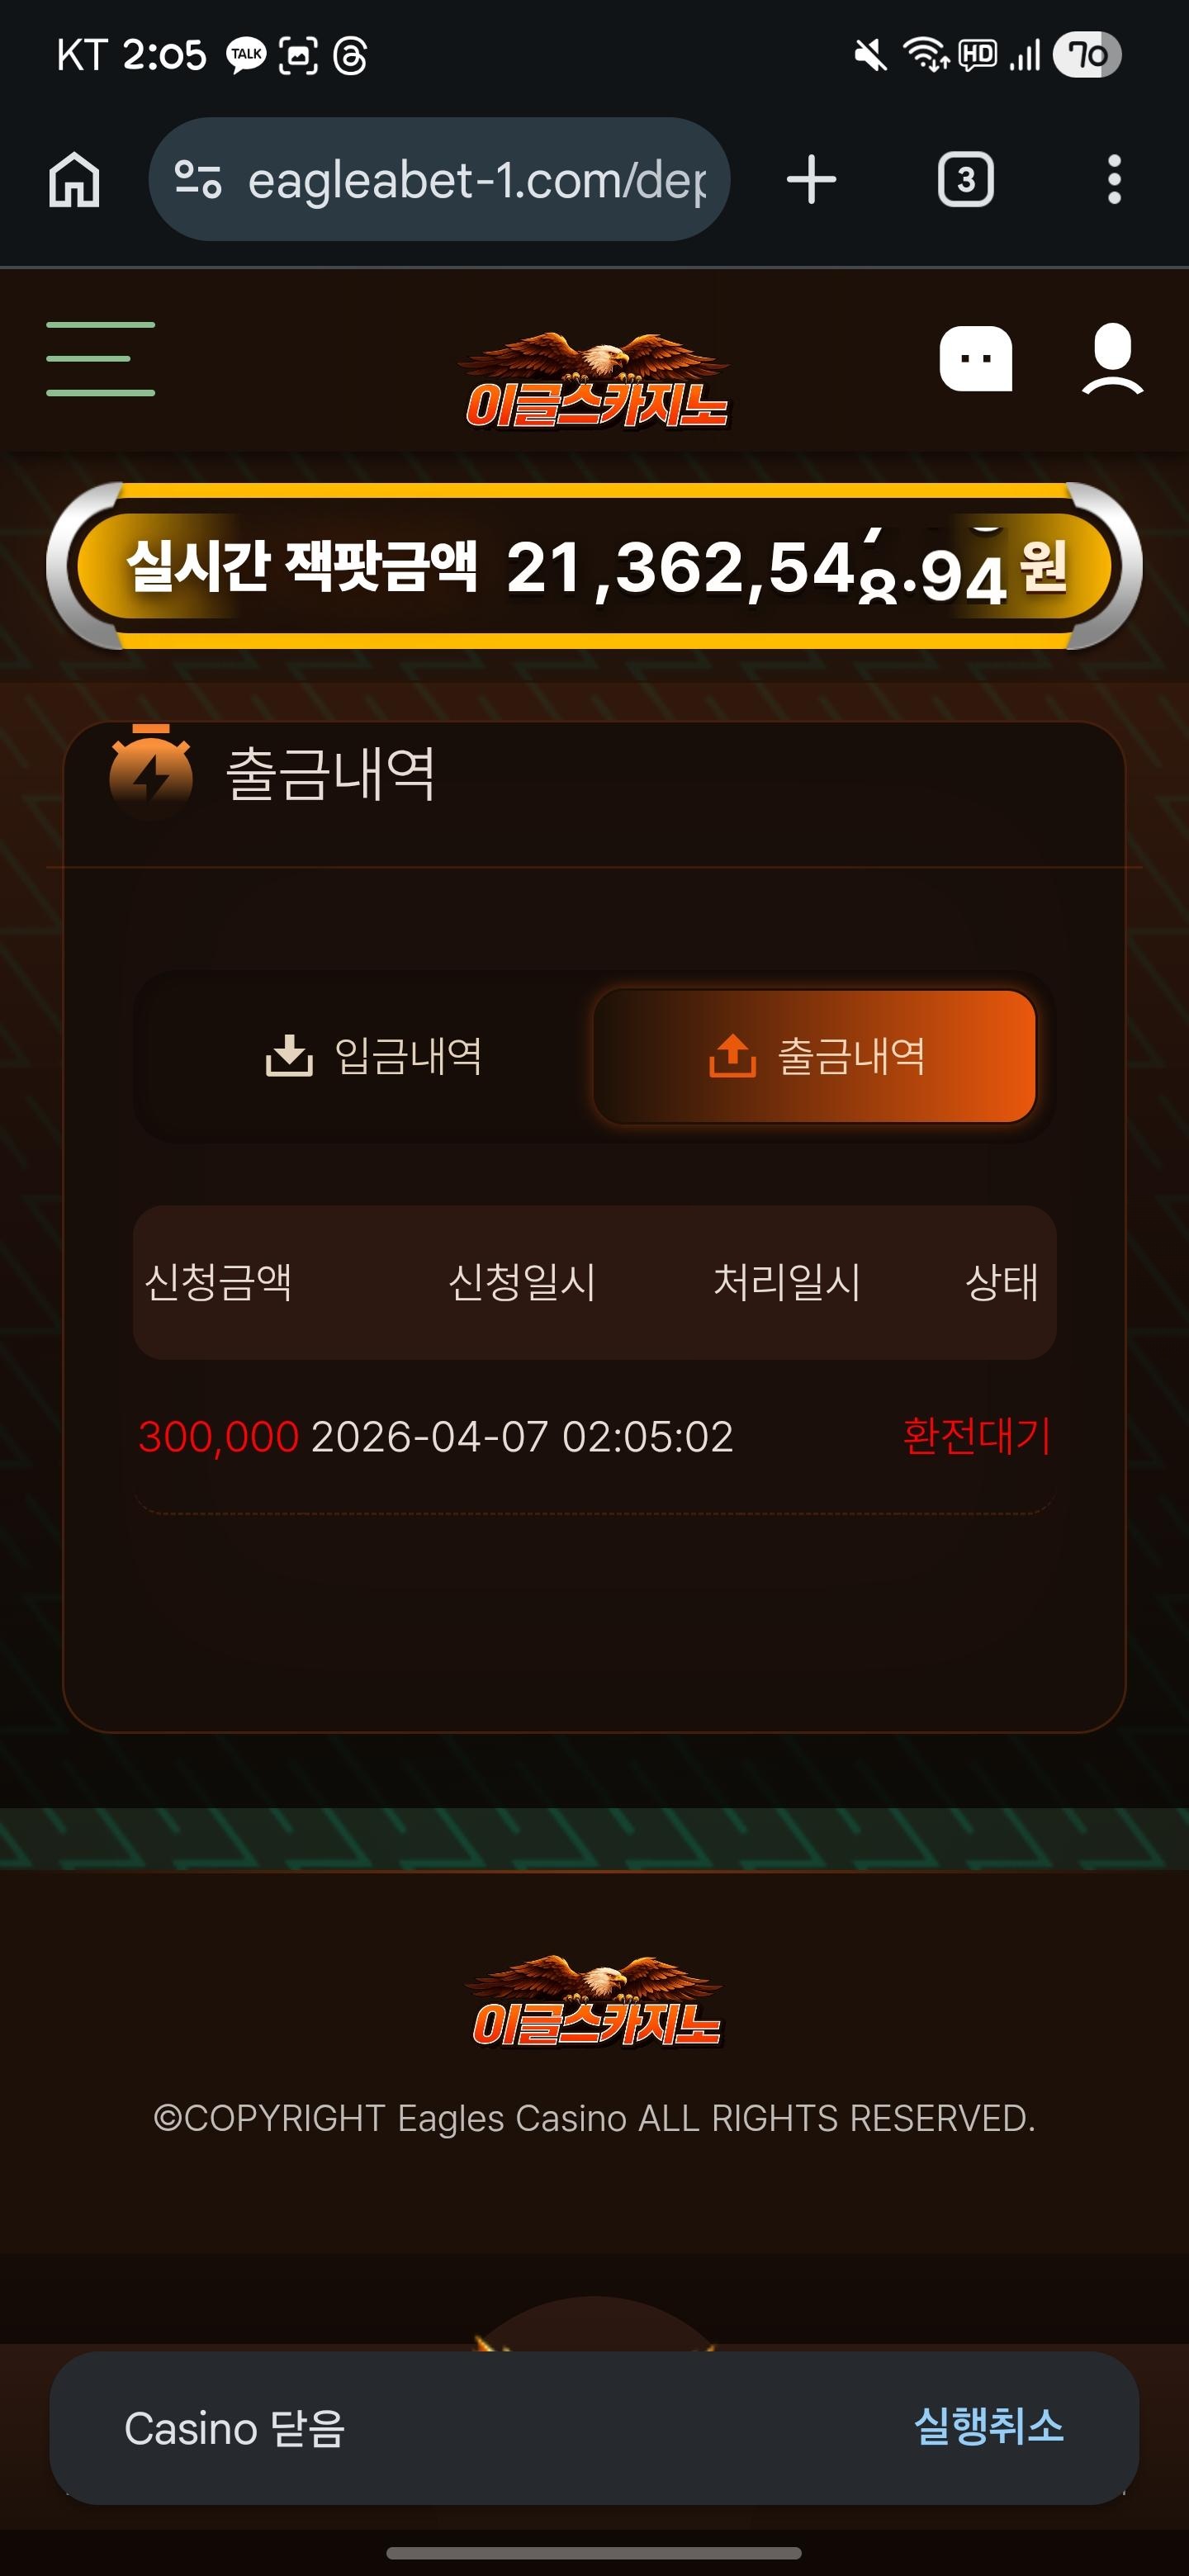Open the tab switcher showing 3
1189x2576 pixels.
[965, 180]
